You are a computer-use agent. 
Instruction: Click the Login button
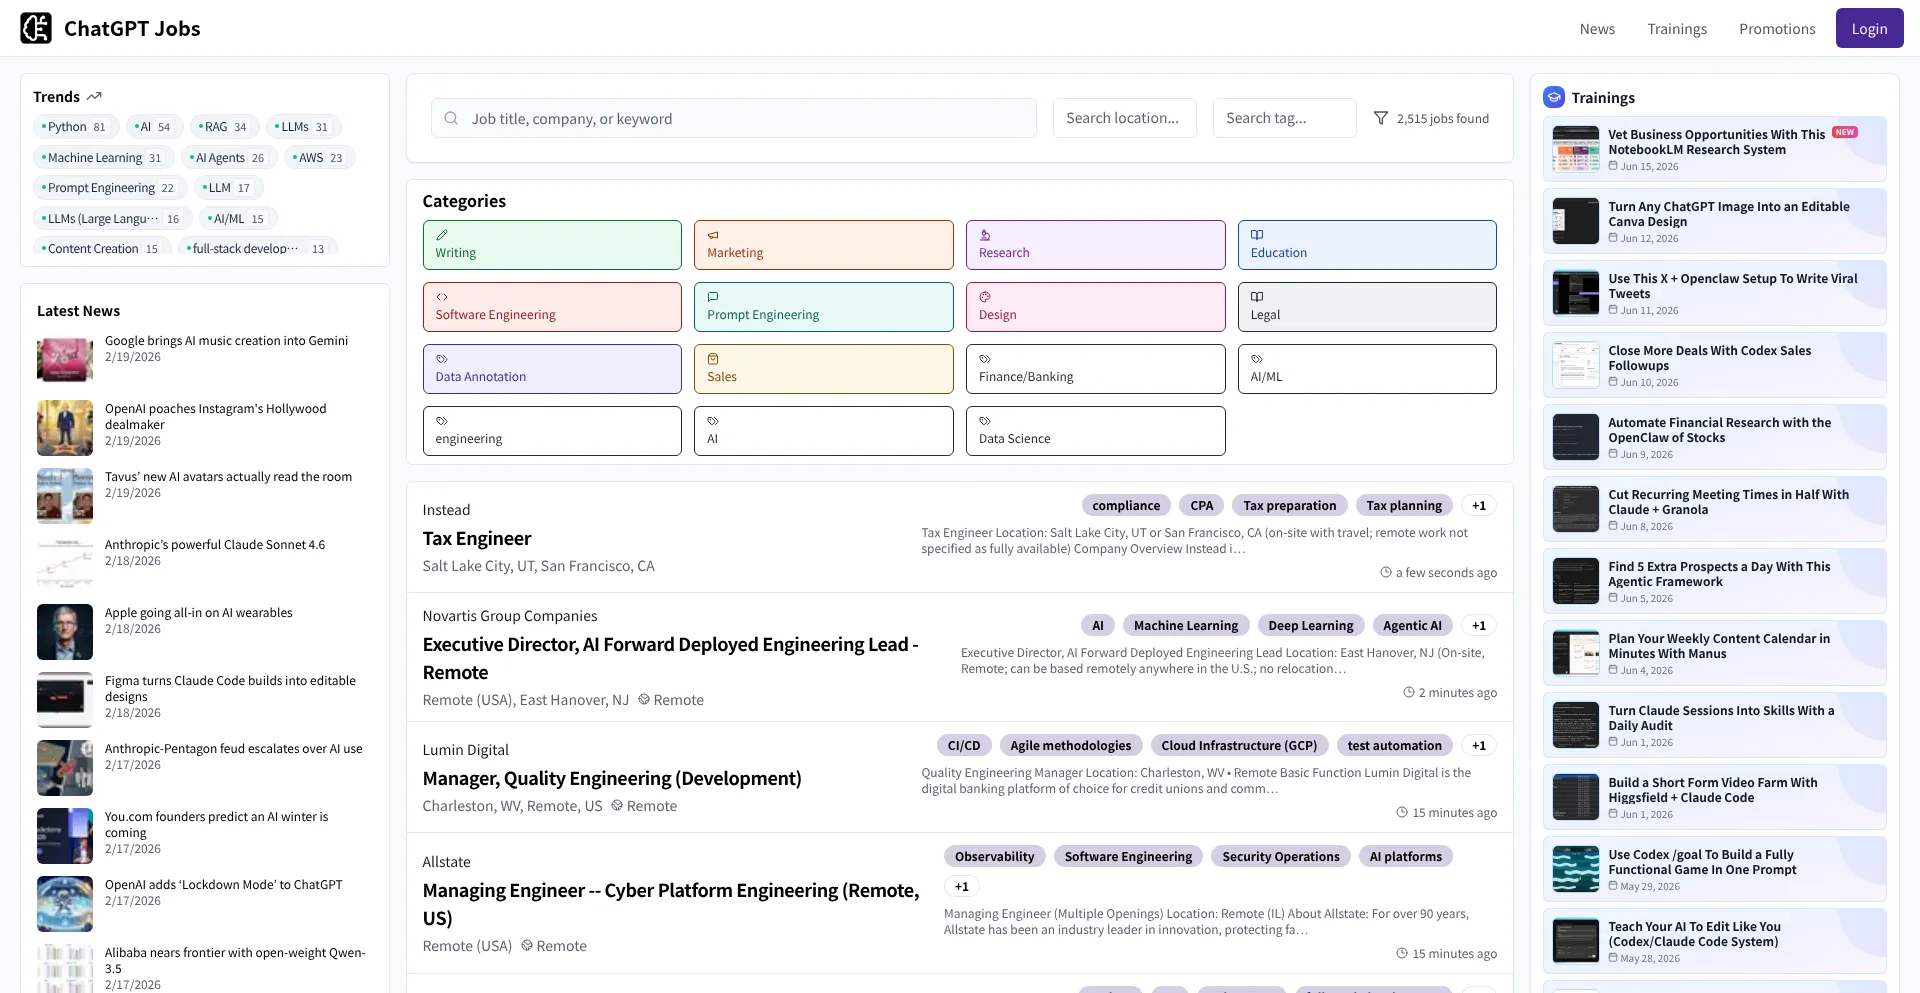(1869, 28)
